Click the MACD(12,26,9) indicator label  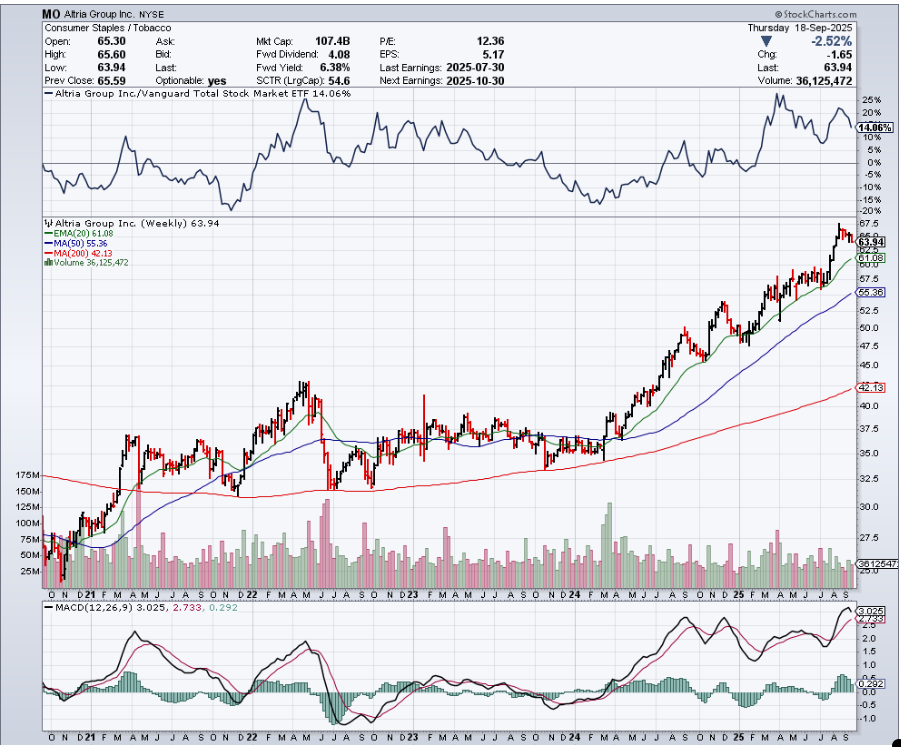pos(94,607)
